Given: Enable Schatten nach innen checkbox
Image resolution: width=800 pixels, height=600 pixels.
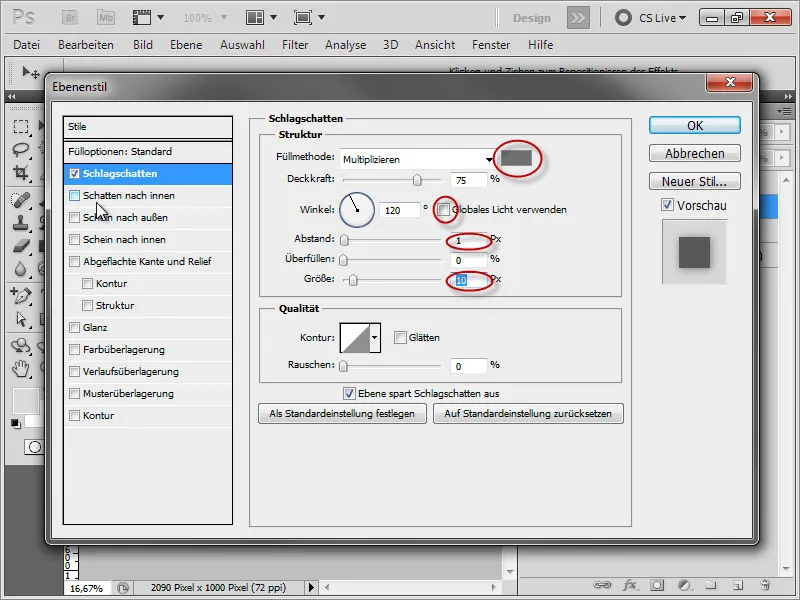Looking at the screenshot, I should point(74,195).
